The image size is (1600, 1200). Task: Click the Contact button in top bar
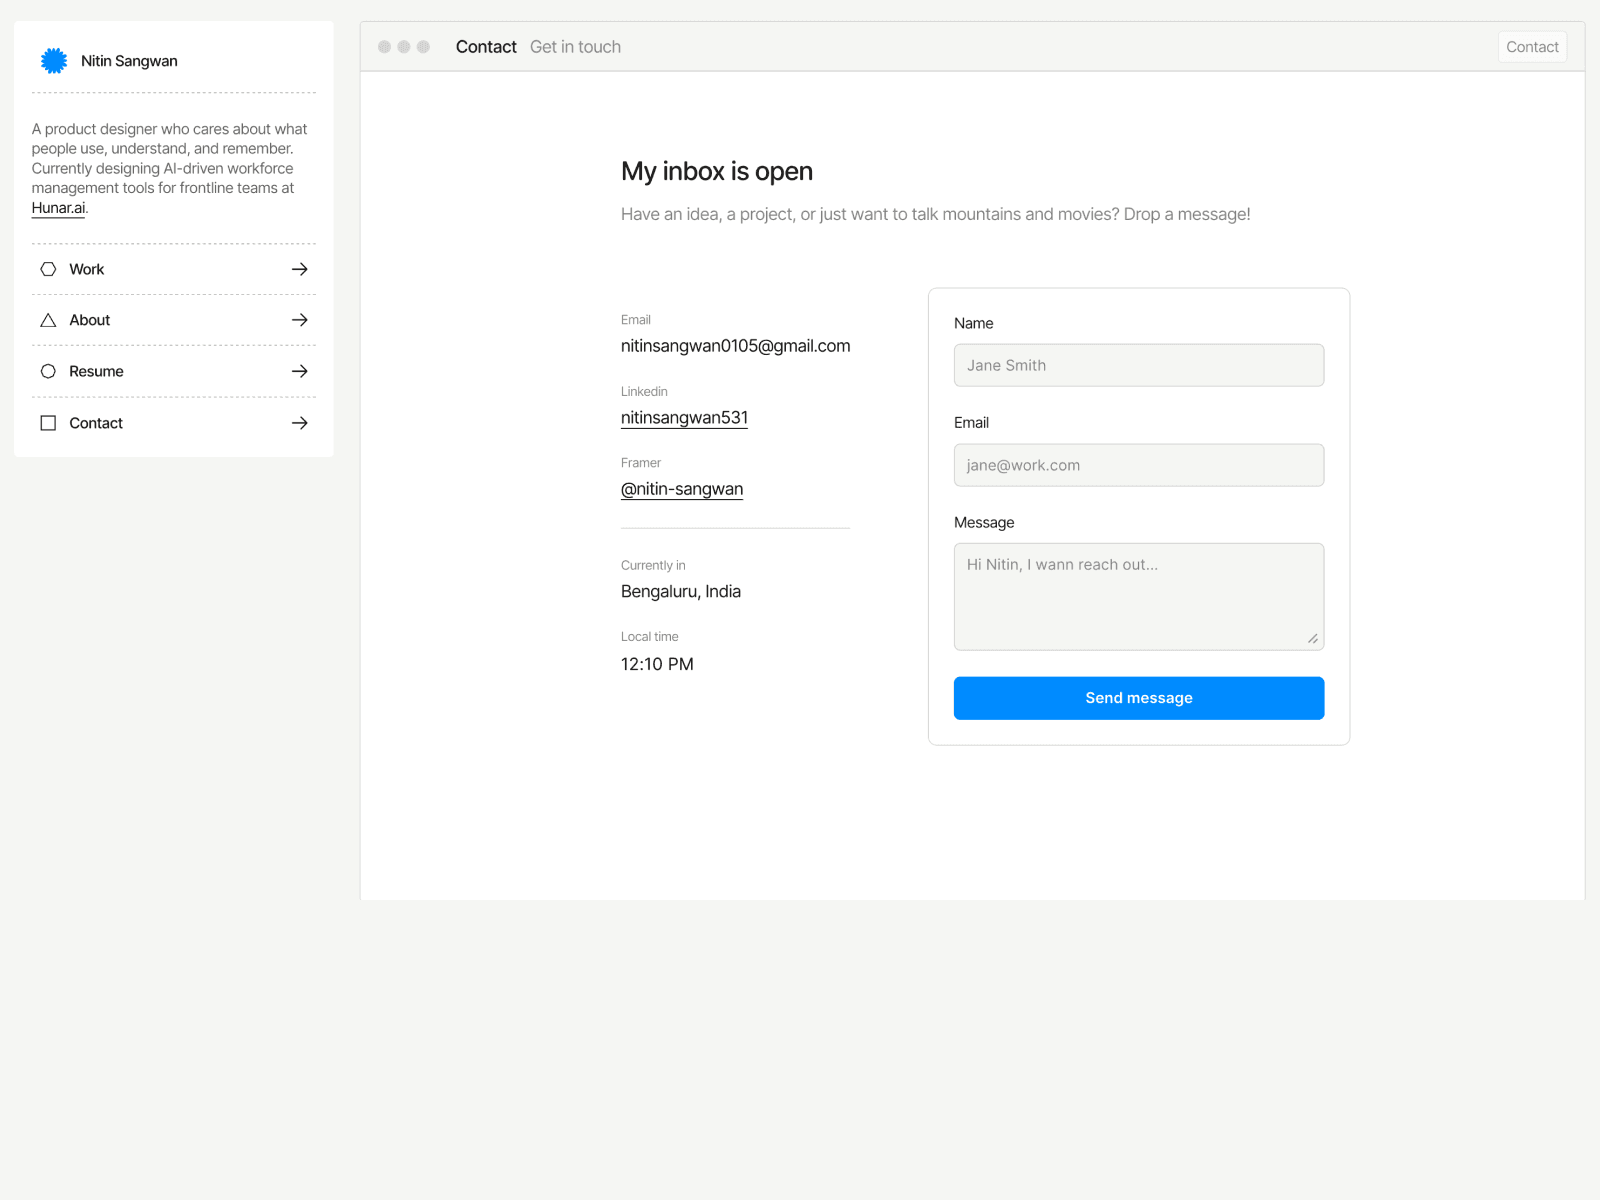coord(1532,47)
